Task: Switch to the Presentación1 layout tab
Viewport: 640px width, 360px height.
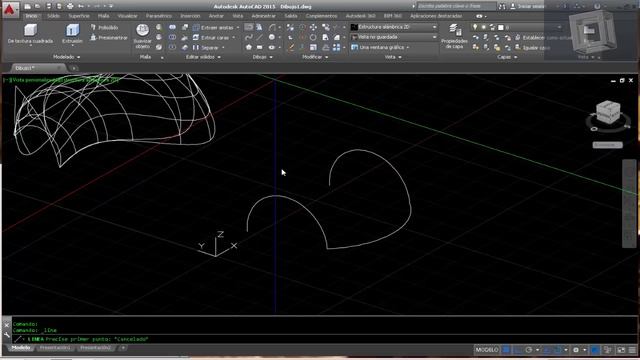Action: (x=55, y=348)
